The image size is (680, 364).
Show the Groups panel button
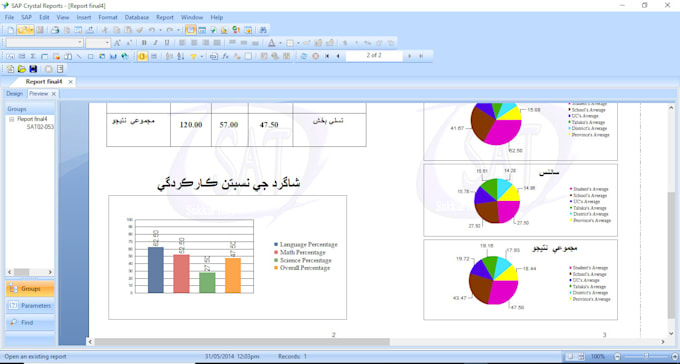pyautogui.click(x=30, y=289)
